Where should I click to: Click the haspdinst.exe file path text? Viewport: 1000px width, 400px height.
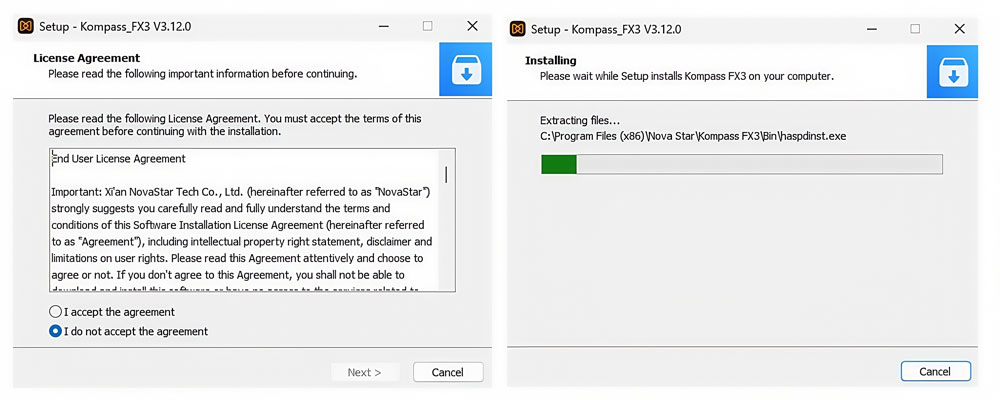693,136
